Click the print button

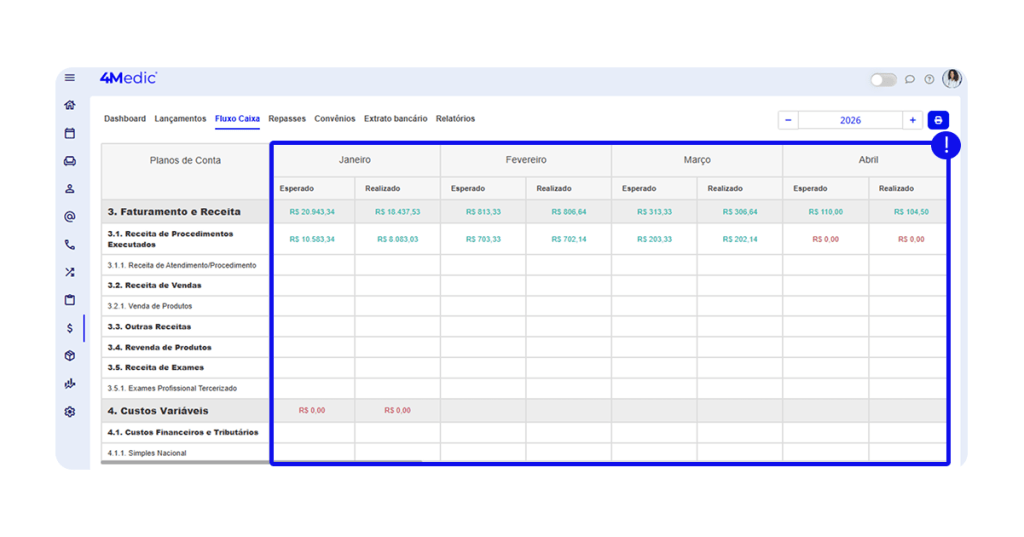(x=938, y=120)
